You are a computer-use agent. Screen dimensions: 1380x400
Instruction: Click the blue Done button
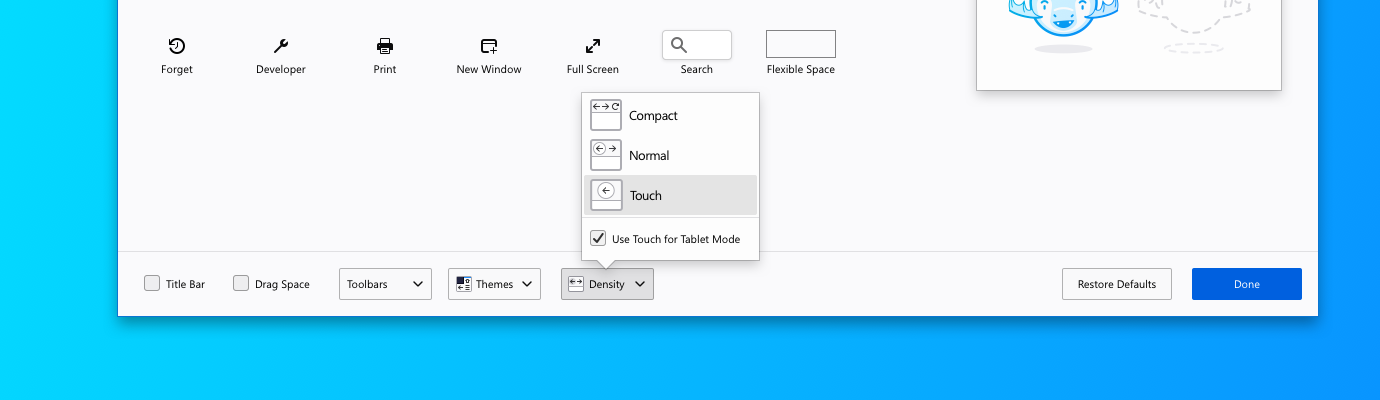tap(1247, 284)
